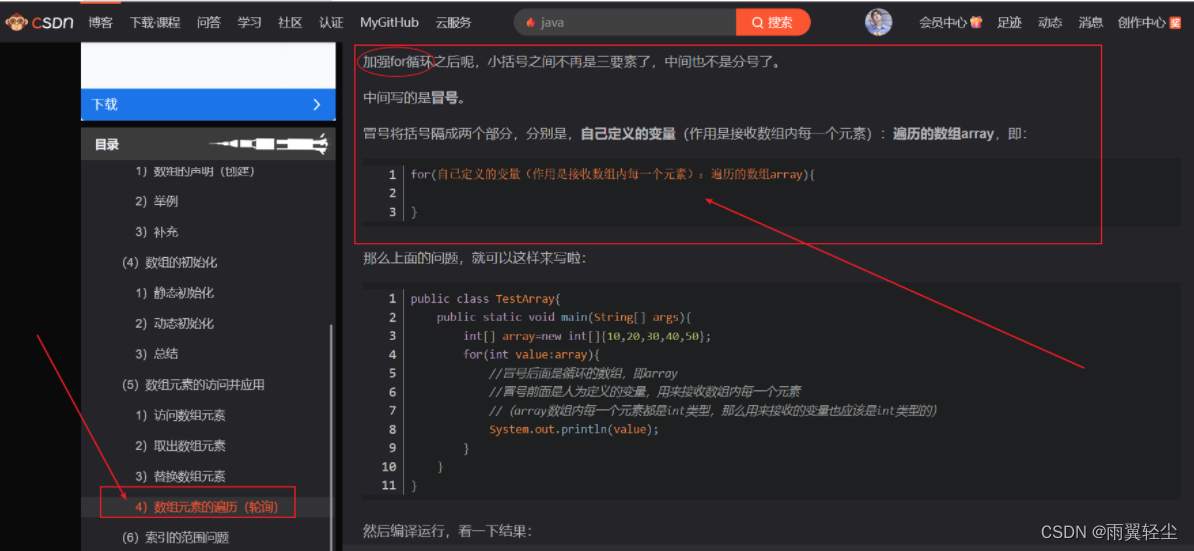The width and height of the screenshot is (1194, 551).
Task: Jump to (4) 数组的初始化 section
Action: pos(170,263)
